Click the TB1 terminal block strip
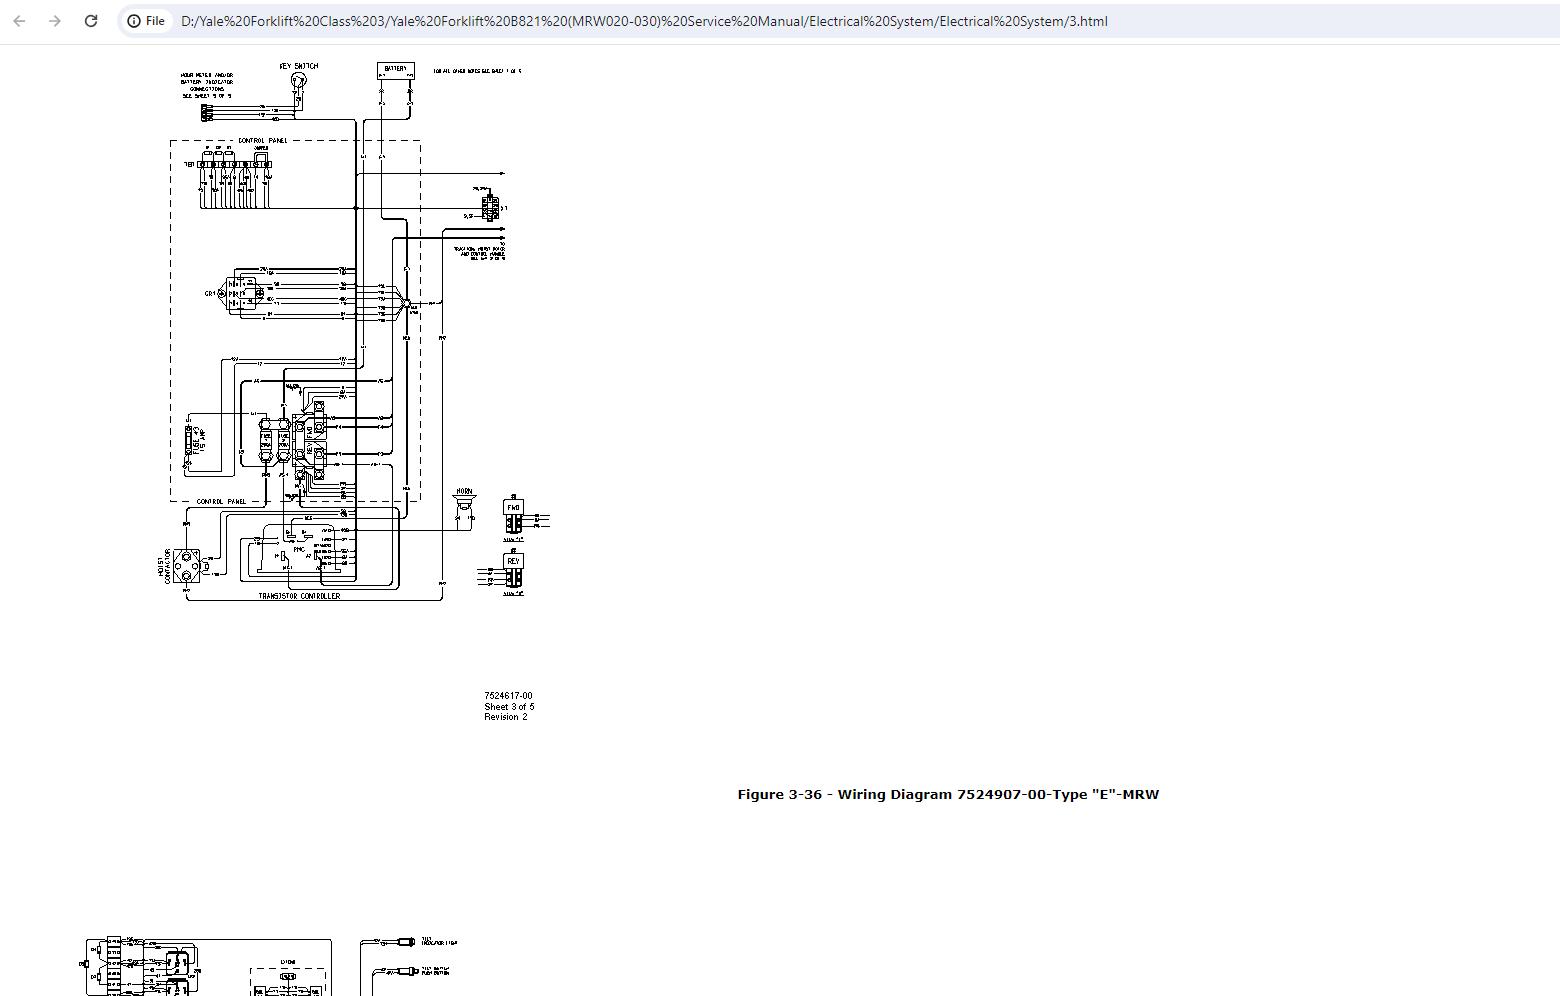 (x=236, y=164)
